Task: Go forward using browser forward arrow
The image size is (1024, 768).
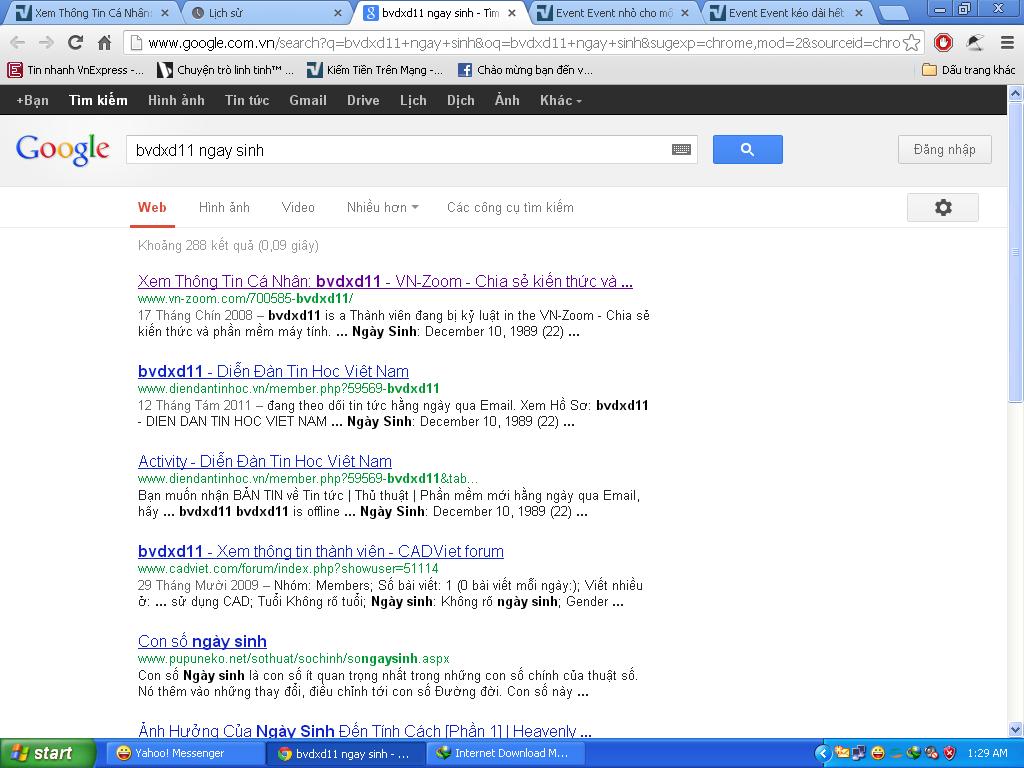Action: (46, 43)
